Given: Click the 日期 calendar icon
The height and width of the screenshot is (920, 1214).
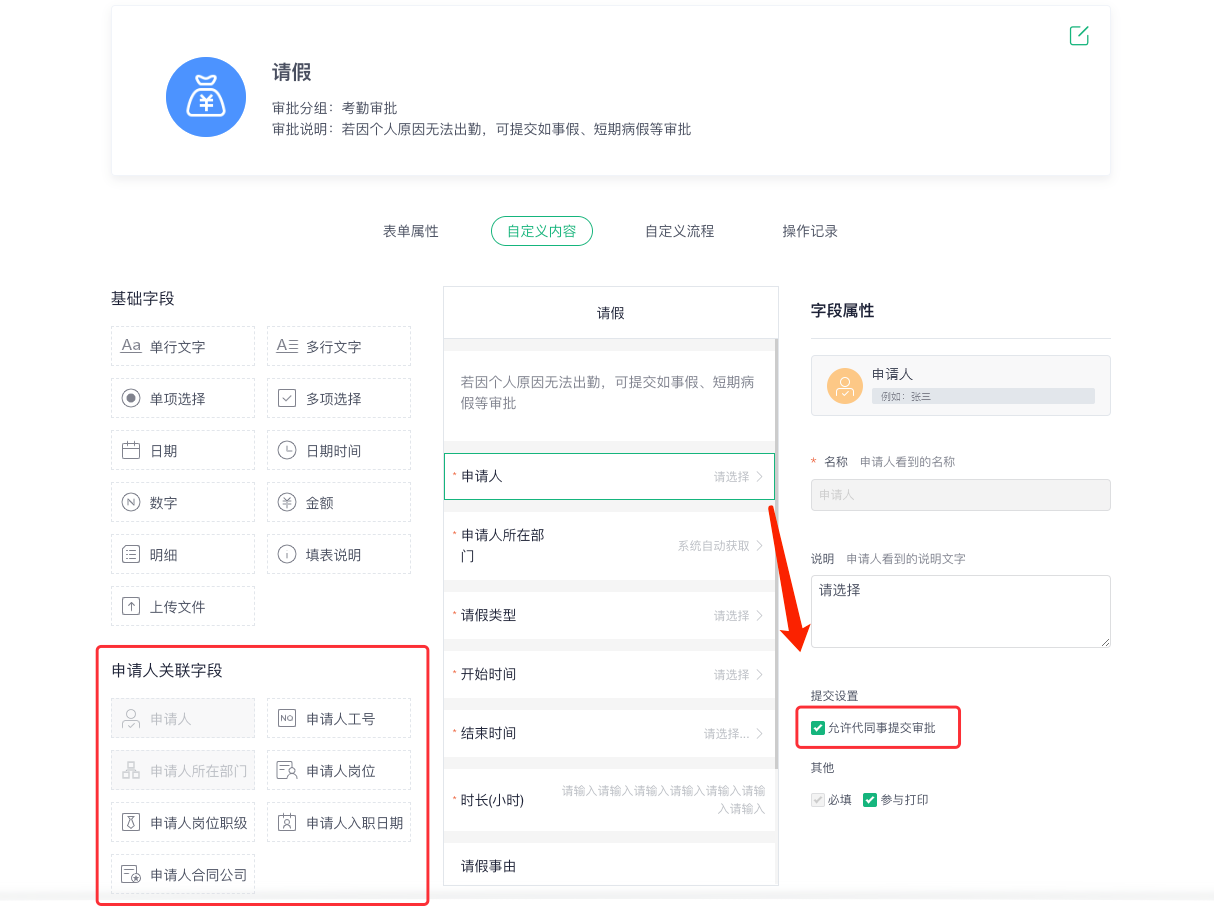Looking at the screenshot, I should [131, 450].
